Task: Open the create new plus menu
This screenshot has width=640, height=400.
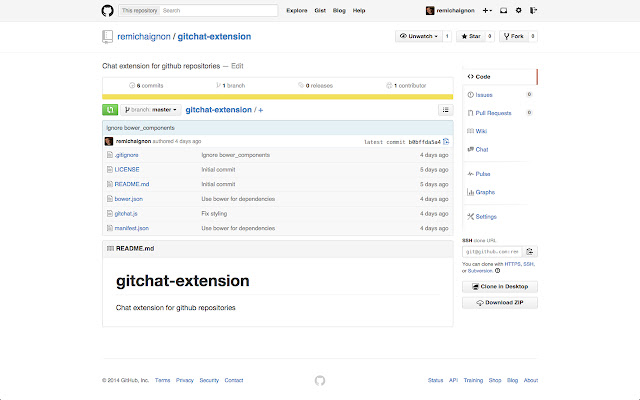Action: click(487, 11)
